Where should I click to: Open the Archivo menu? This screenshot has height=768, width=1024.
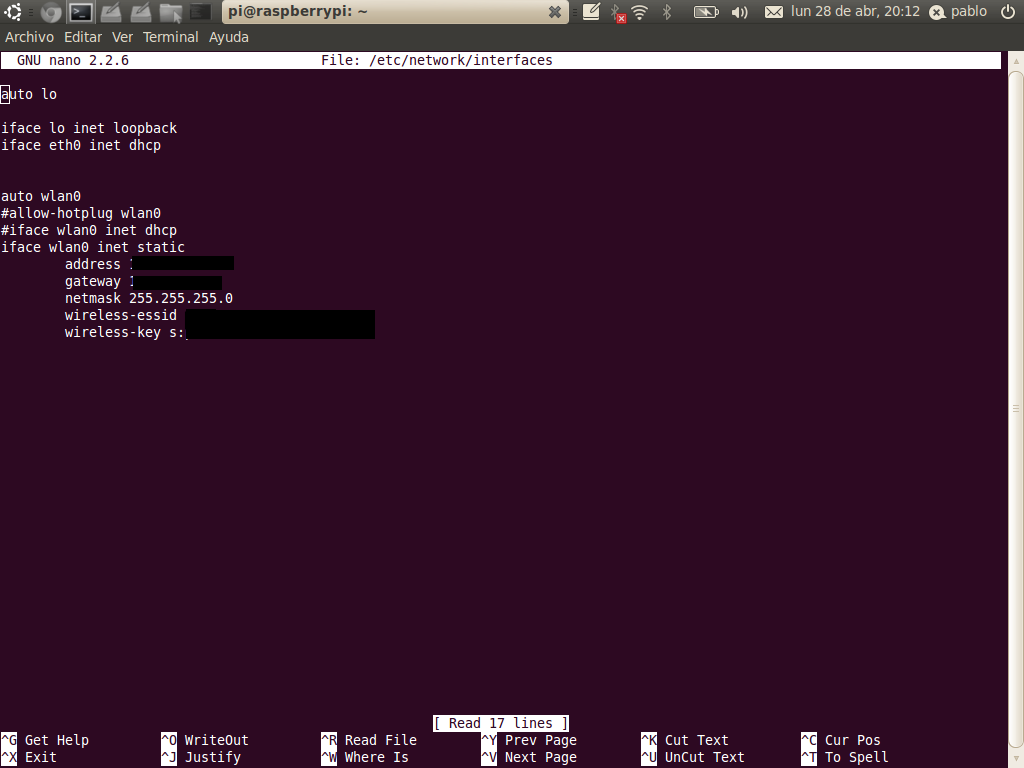click(28, 37)
